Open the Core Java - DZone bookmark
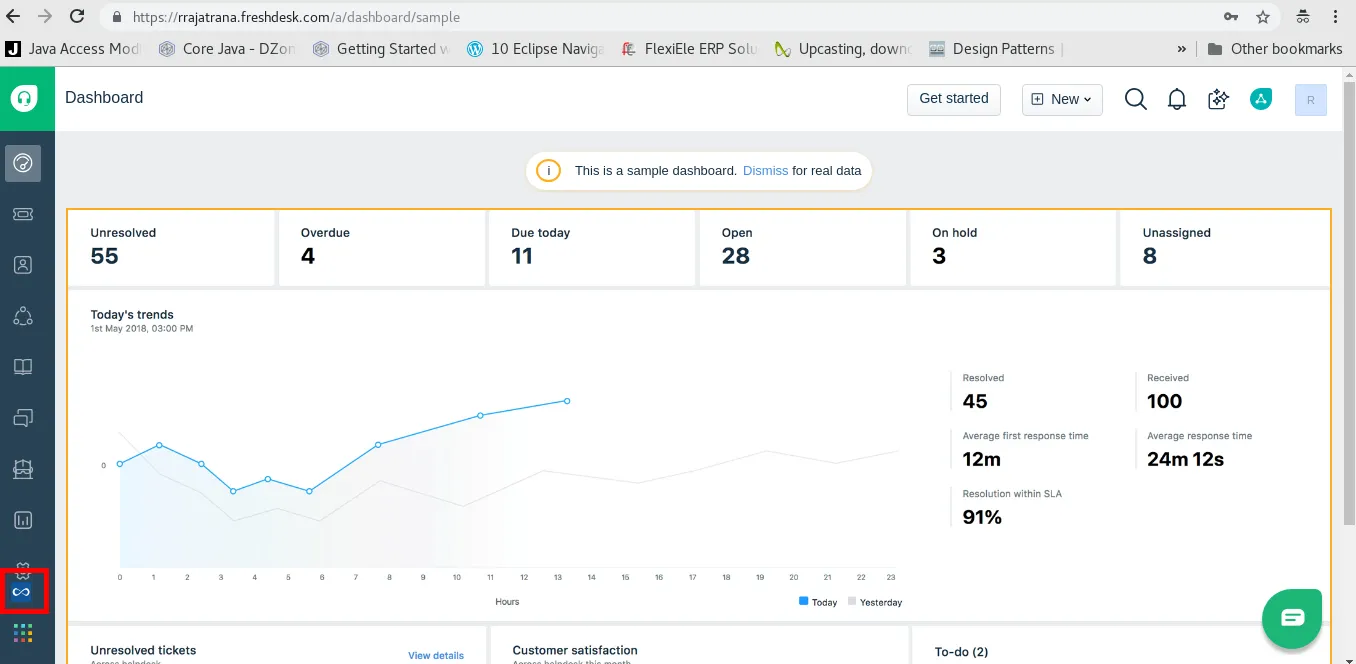This screenshot has width=1356, height=664. tap(228, 49)
